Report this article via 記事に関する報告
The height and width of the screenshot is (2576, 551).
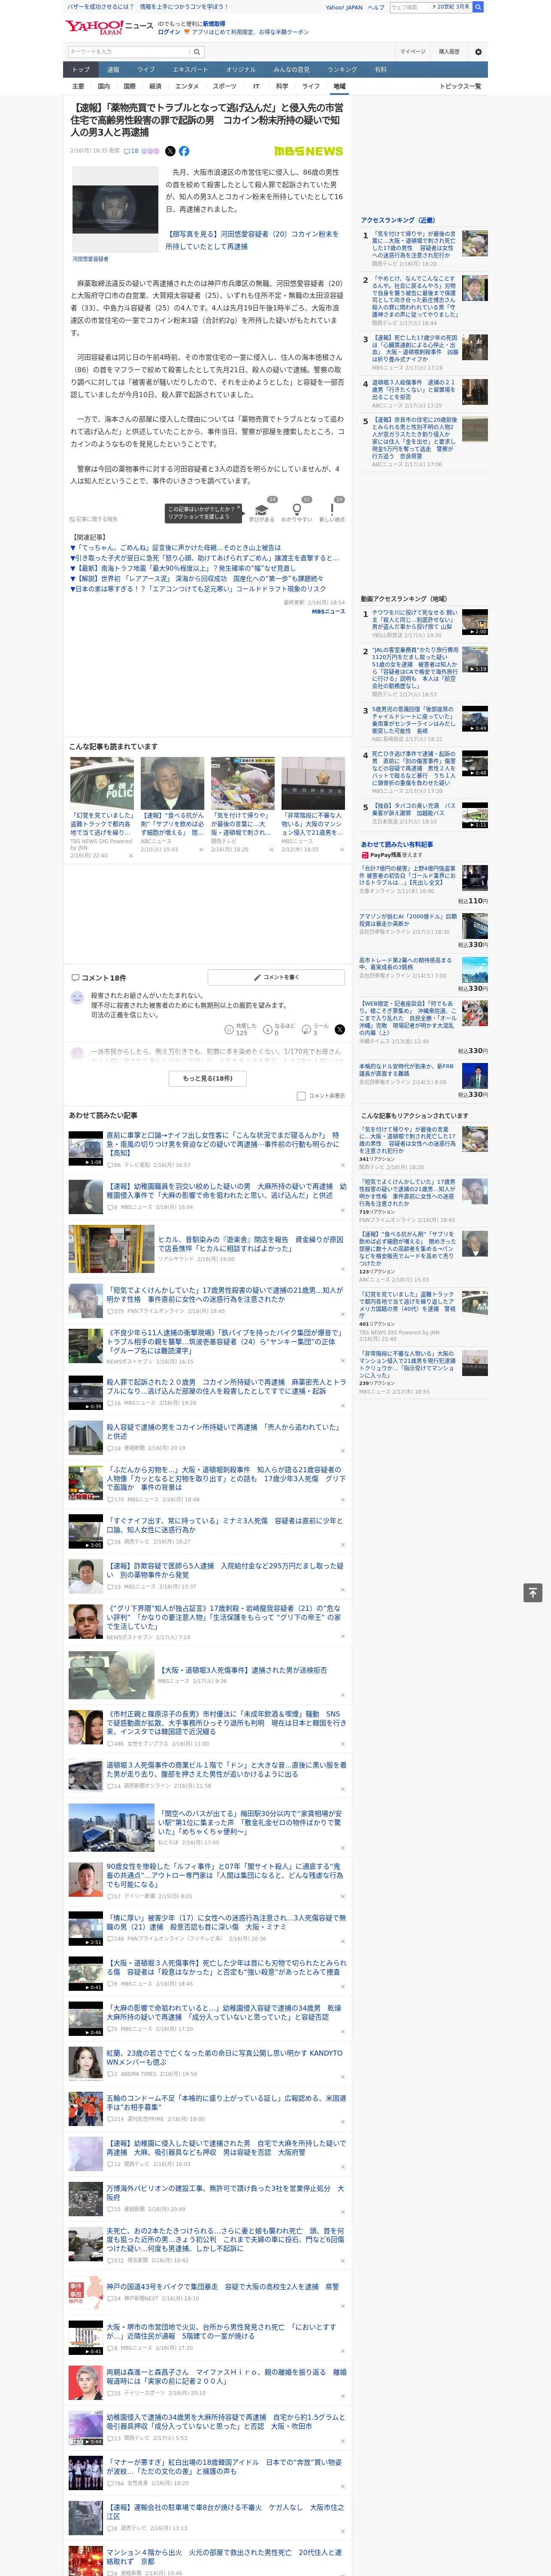[94, 519]
